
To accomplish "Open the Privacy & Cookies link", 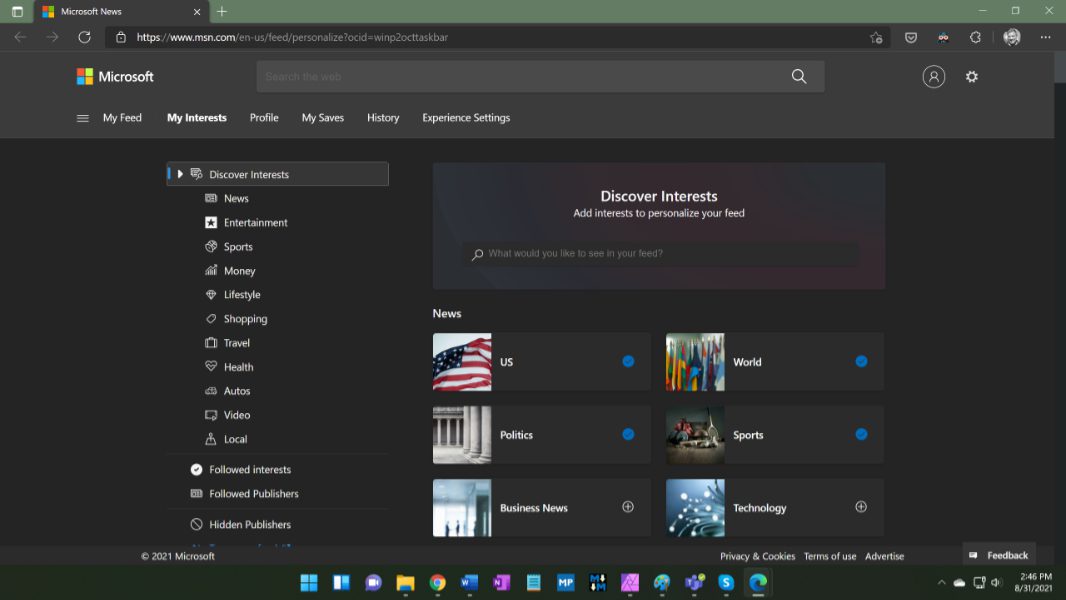I will [757, 556].
